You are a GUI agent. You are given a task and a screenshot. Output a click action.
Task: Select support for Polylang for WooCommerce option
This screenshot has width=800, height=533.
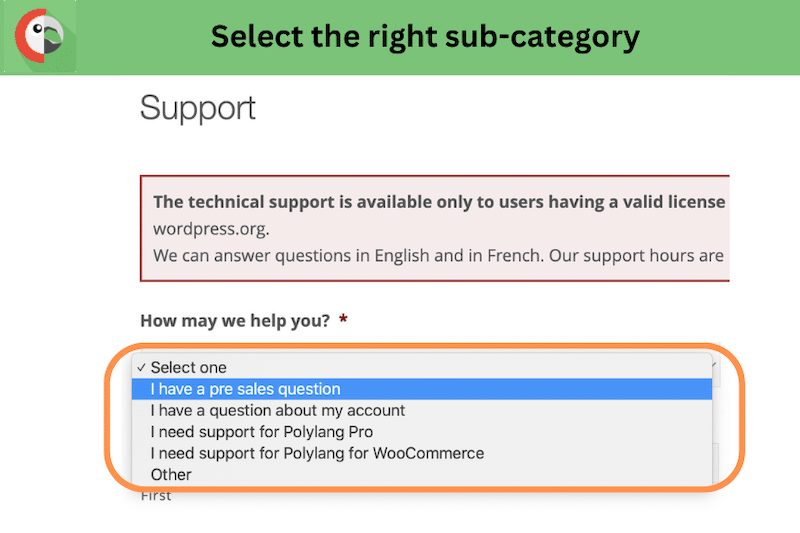pyautogui.click(x=421, y=453)
